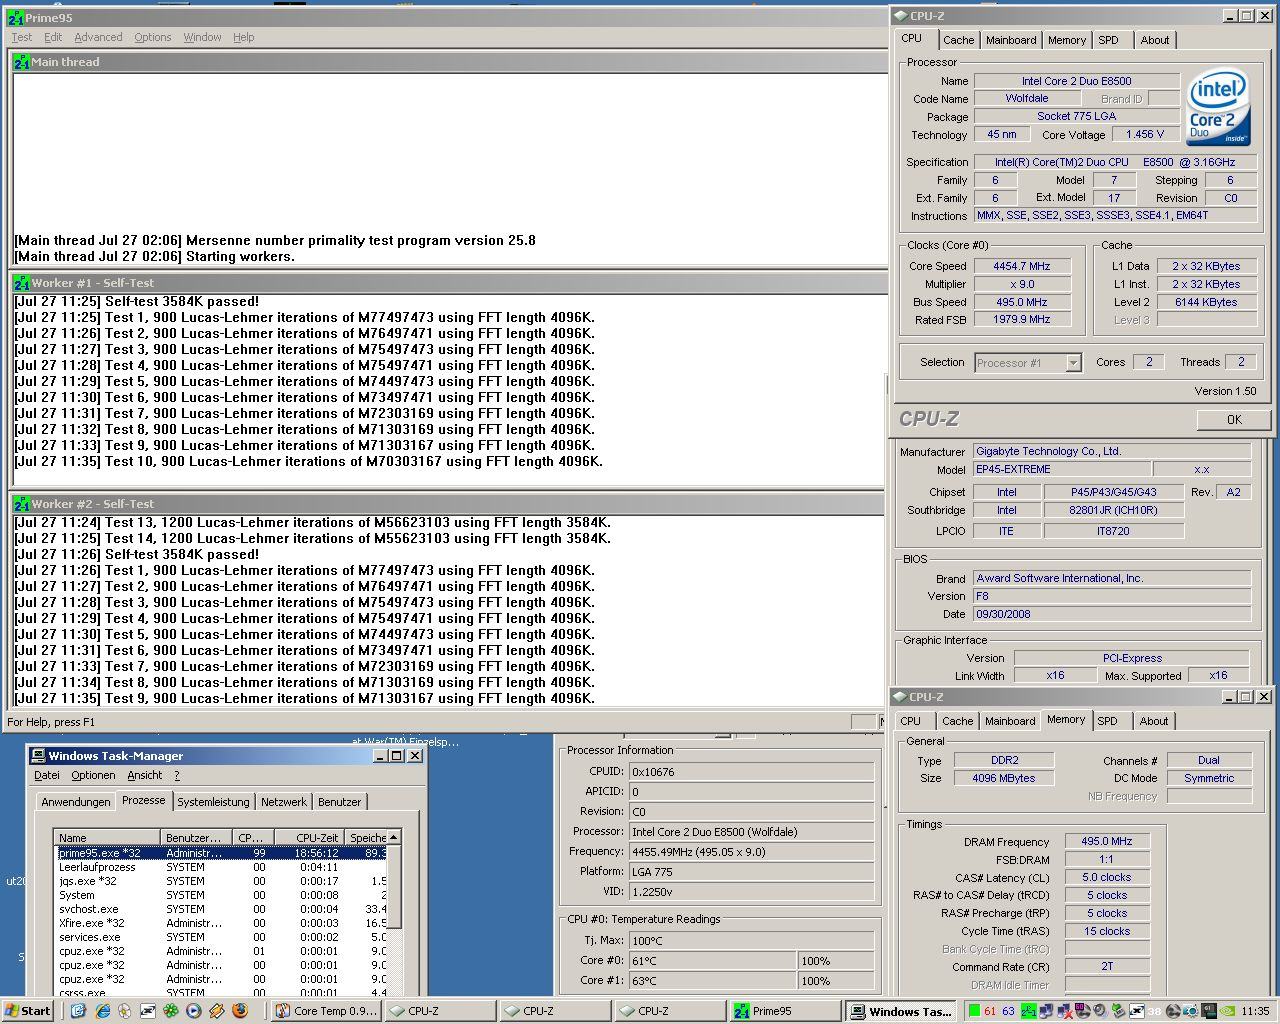Open the Cache tab in top CPU-Z window
The height and width of the screenshot is (1024, 1280).
tap(958, 40)
